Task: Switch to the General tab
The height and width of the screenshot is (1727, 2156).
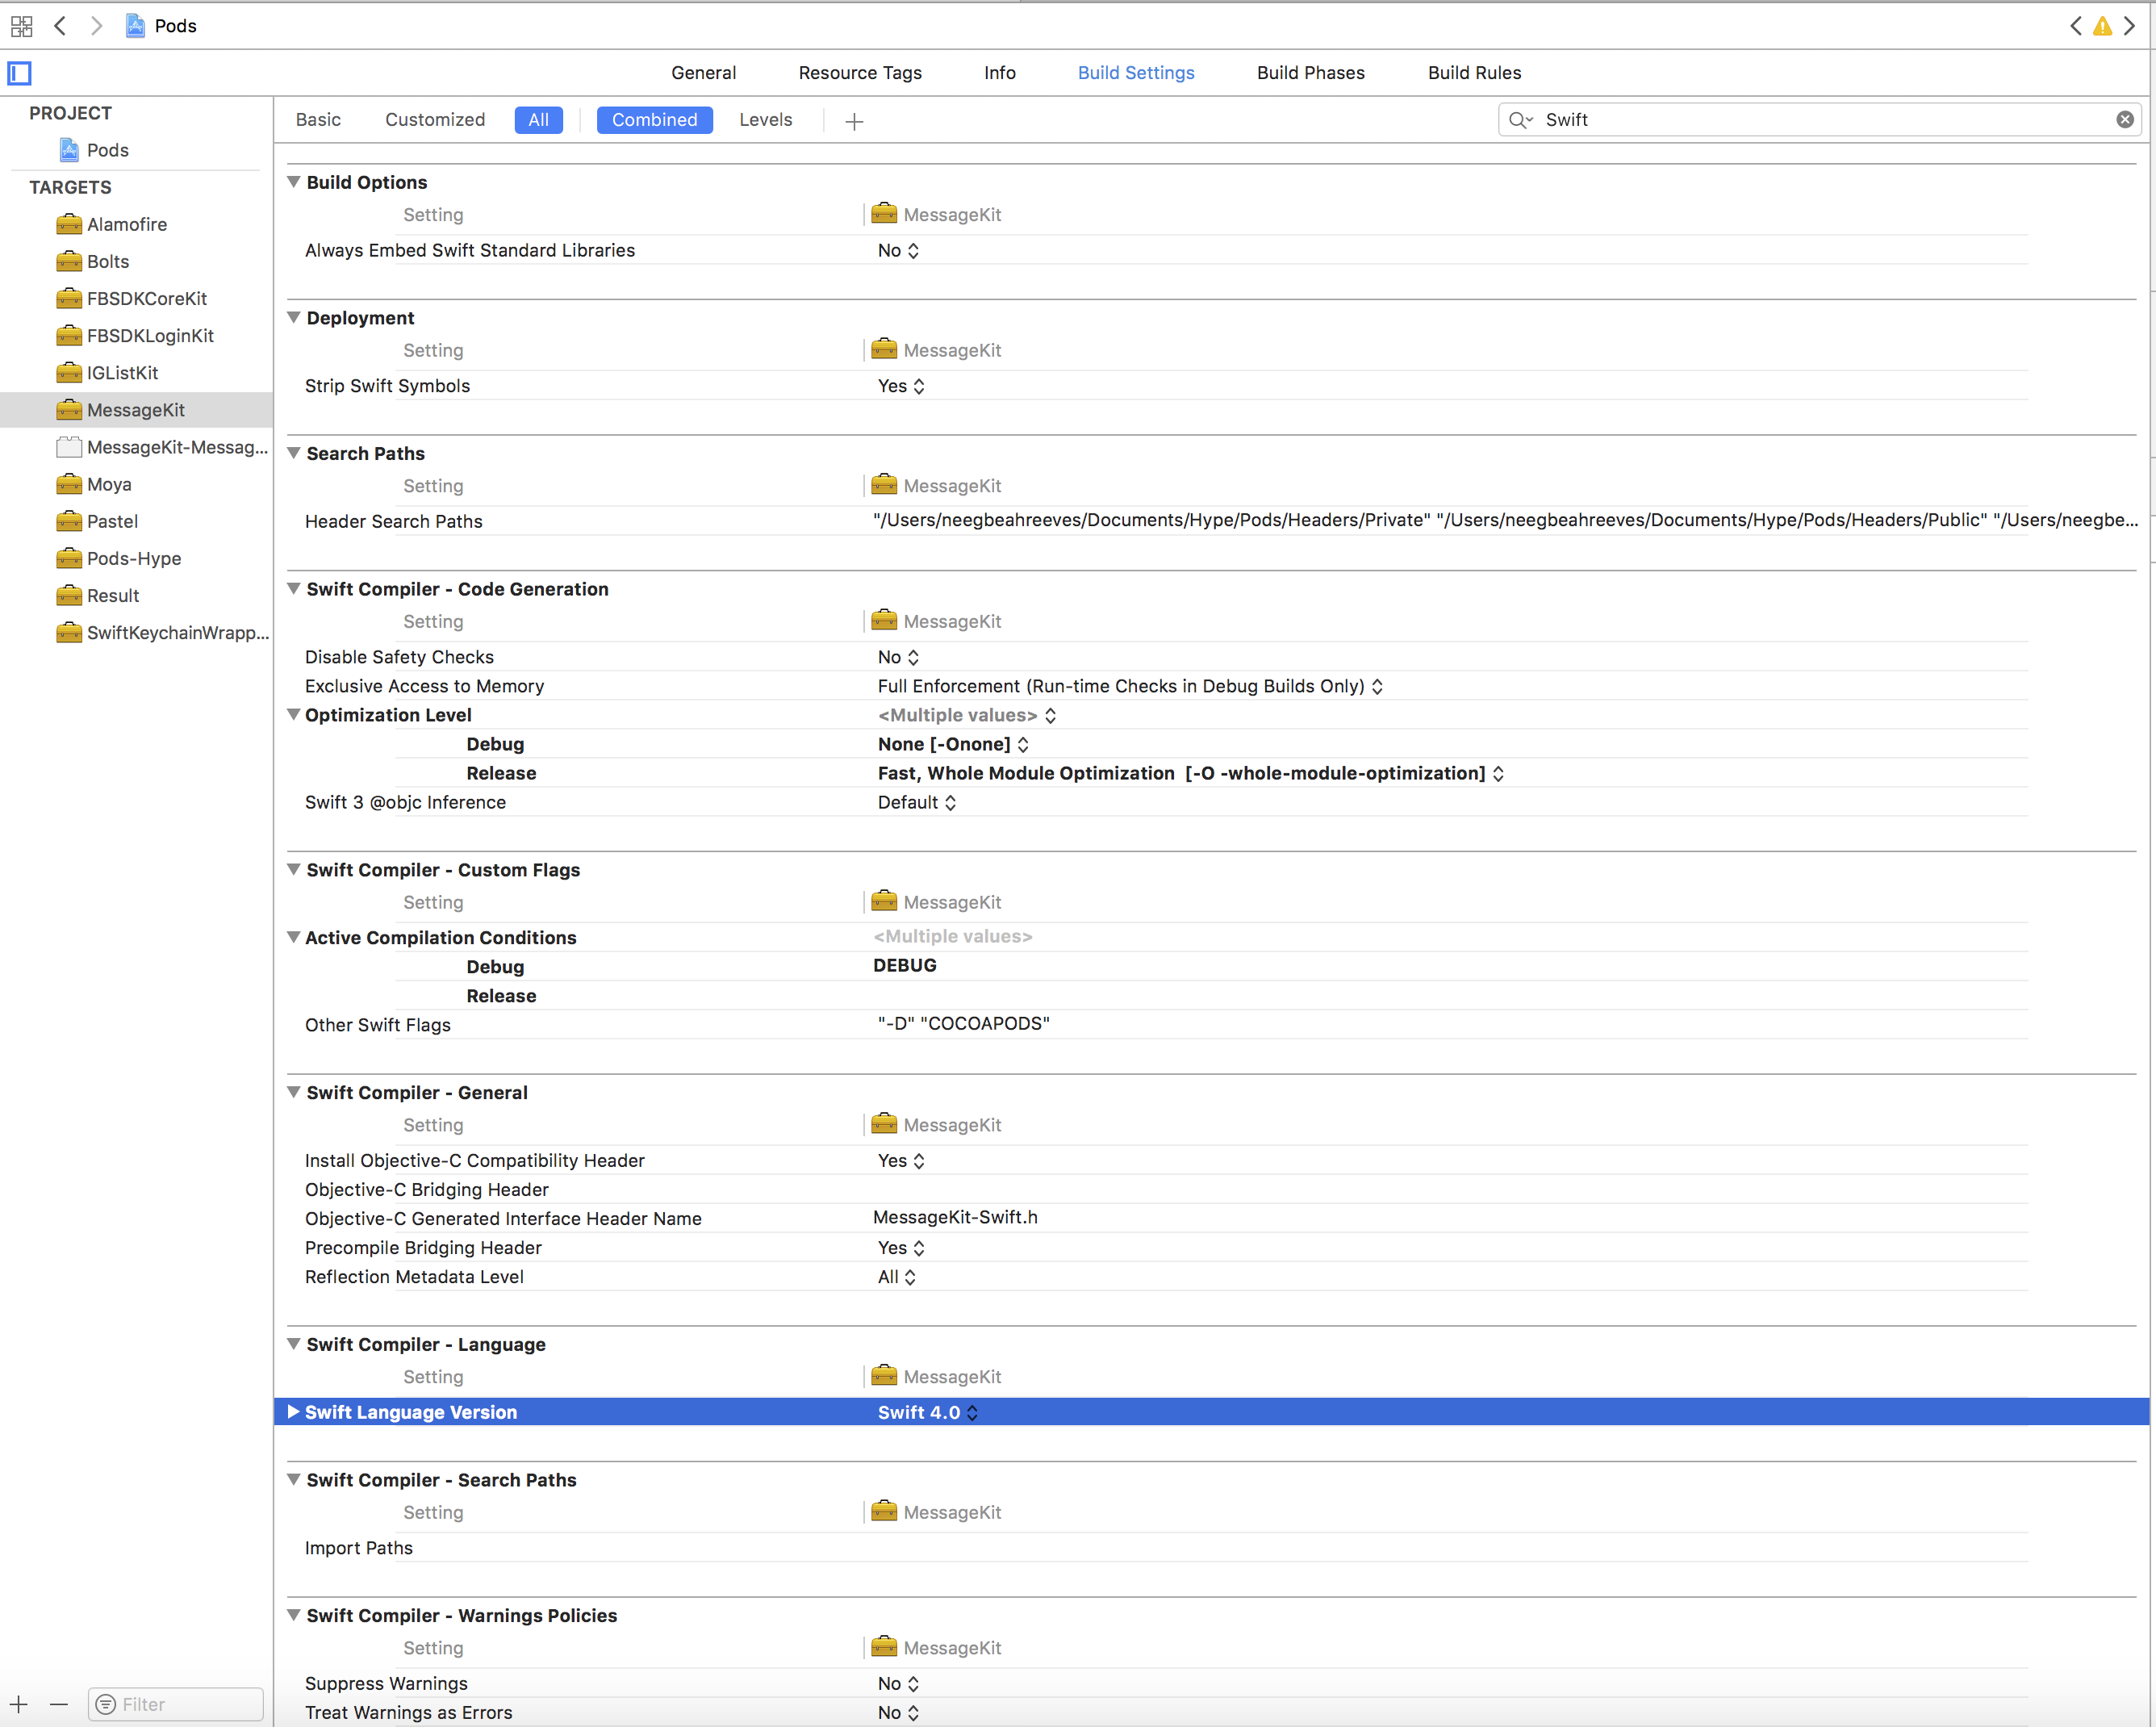Action: coord(703,73)
